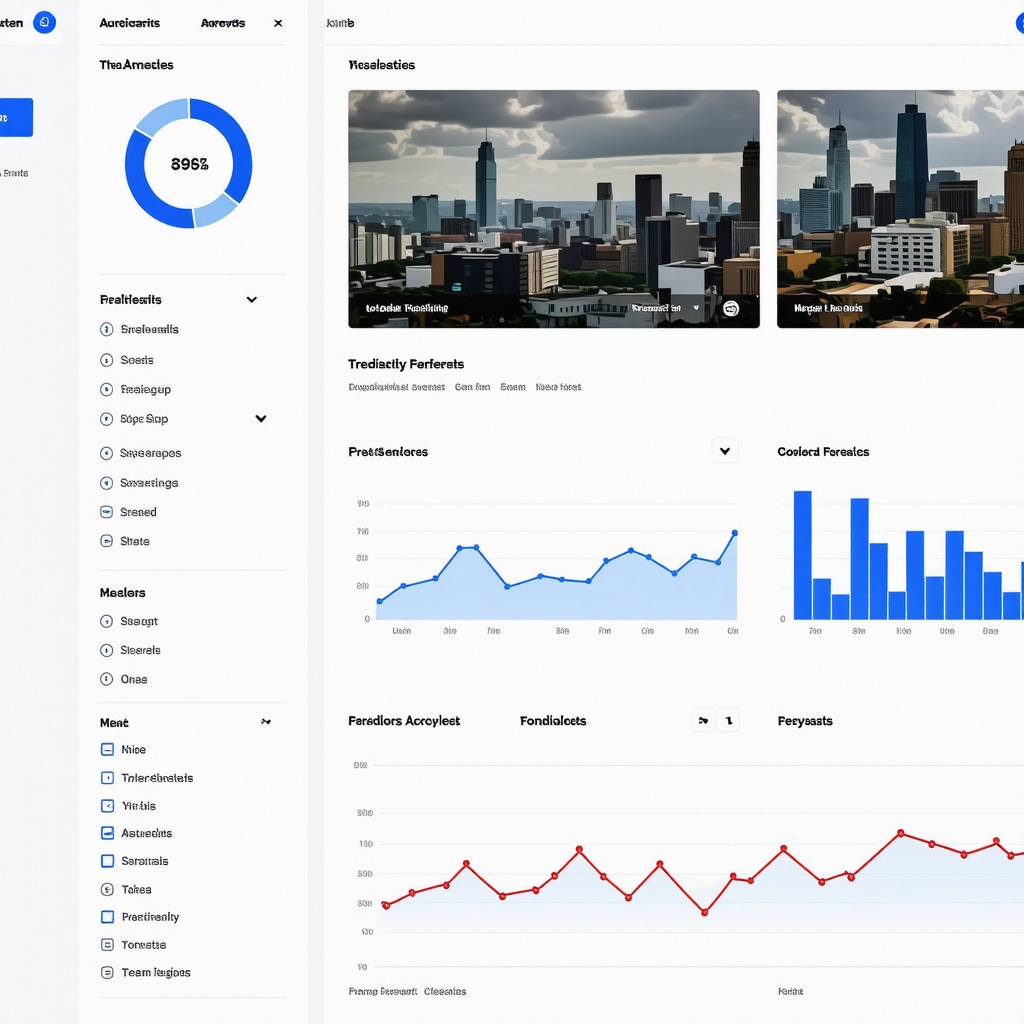Click the Frramp Fesswrit legend label
Image resolution: width=1024 pixels, height=1024 pixels.
[x=383, y=991]
